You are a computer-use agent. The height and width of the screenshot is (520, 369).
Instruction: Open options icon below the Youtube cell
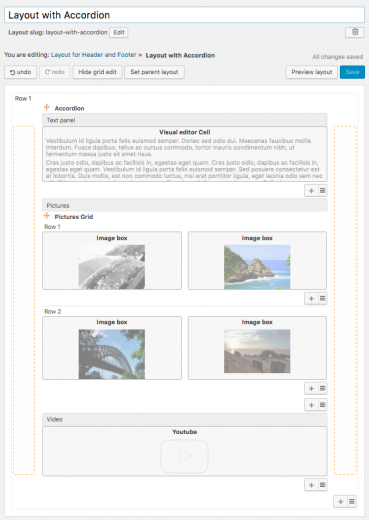pyautogui.click(x=322, y=485)
